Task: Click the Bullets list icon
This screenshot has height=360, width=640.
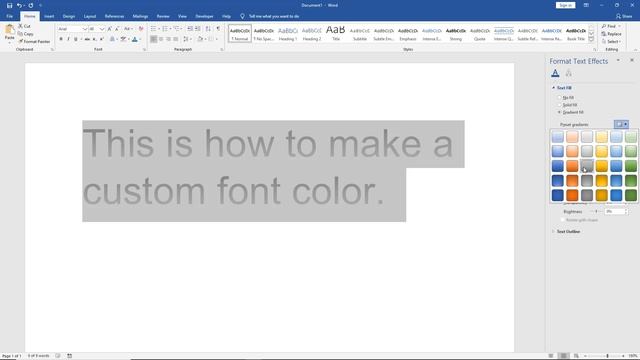Action: (x=153, y=29)
